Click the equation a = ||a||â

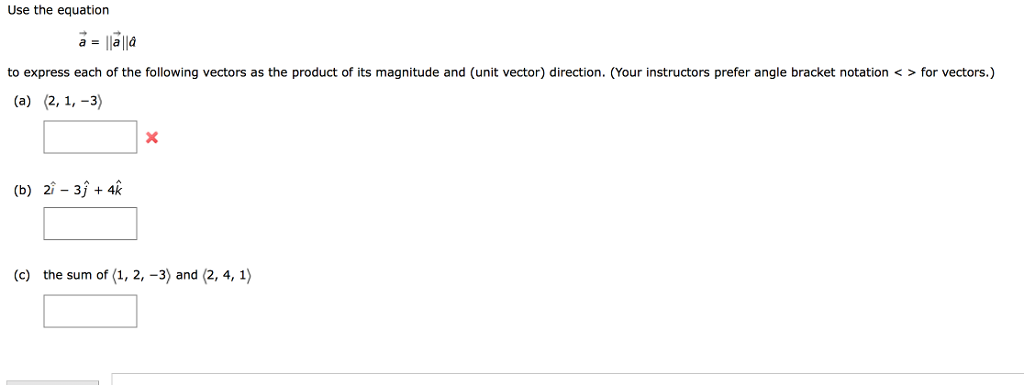tap(107, 41)
